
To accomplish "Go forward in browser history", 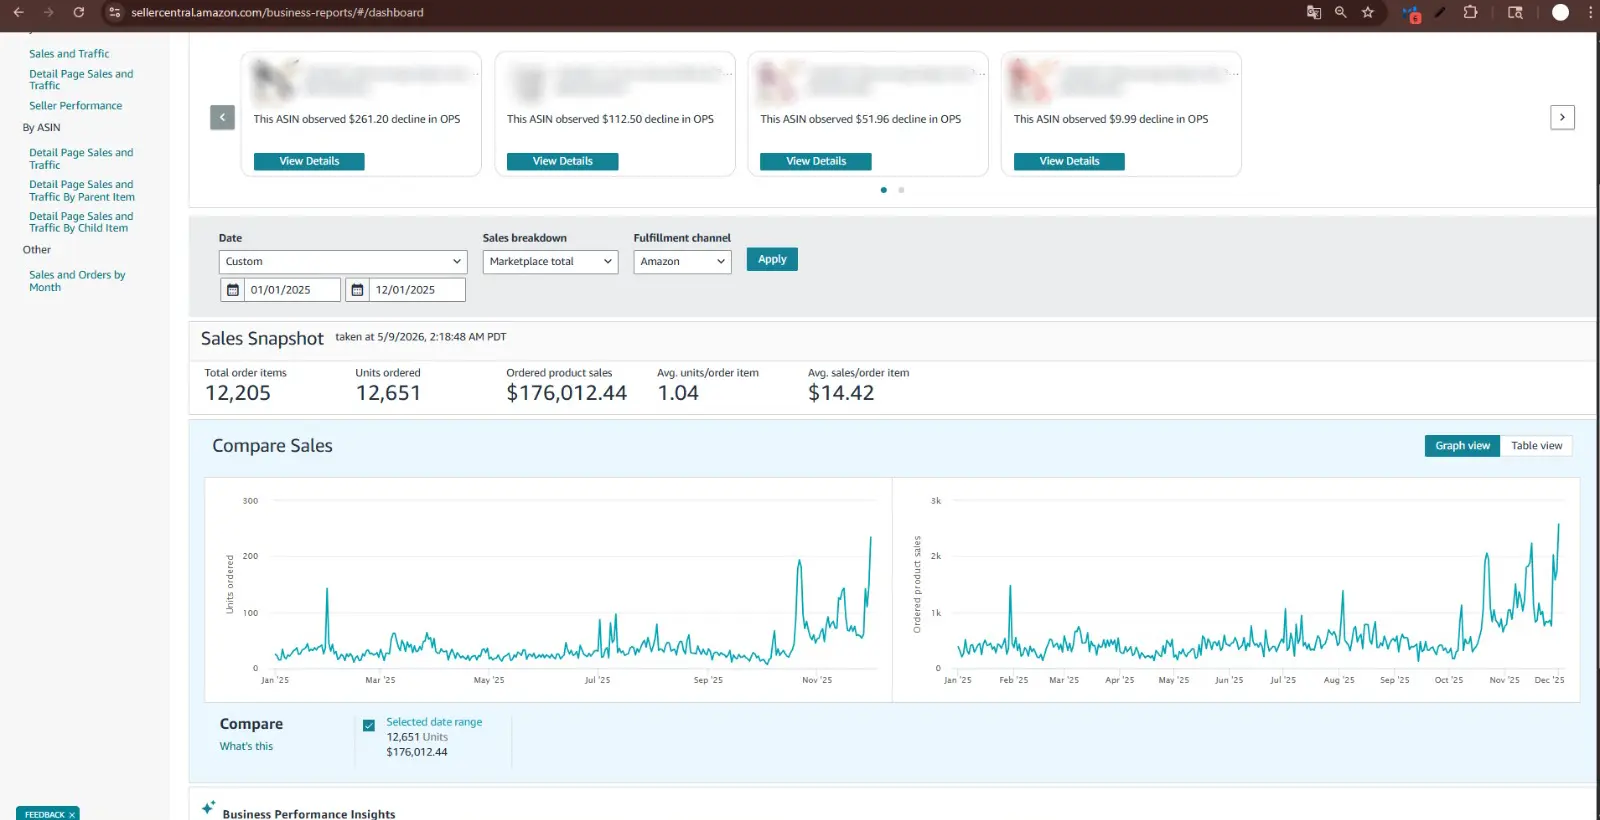I will coord(48,12).
